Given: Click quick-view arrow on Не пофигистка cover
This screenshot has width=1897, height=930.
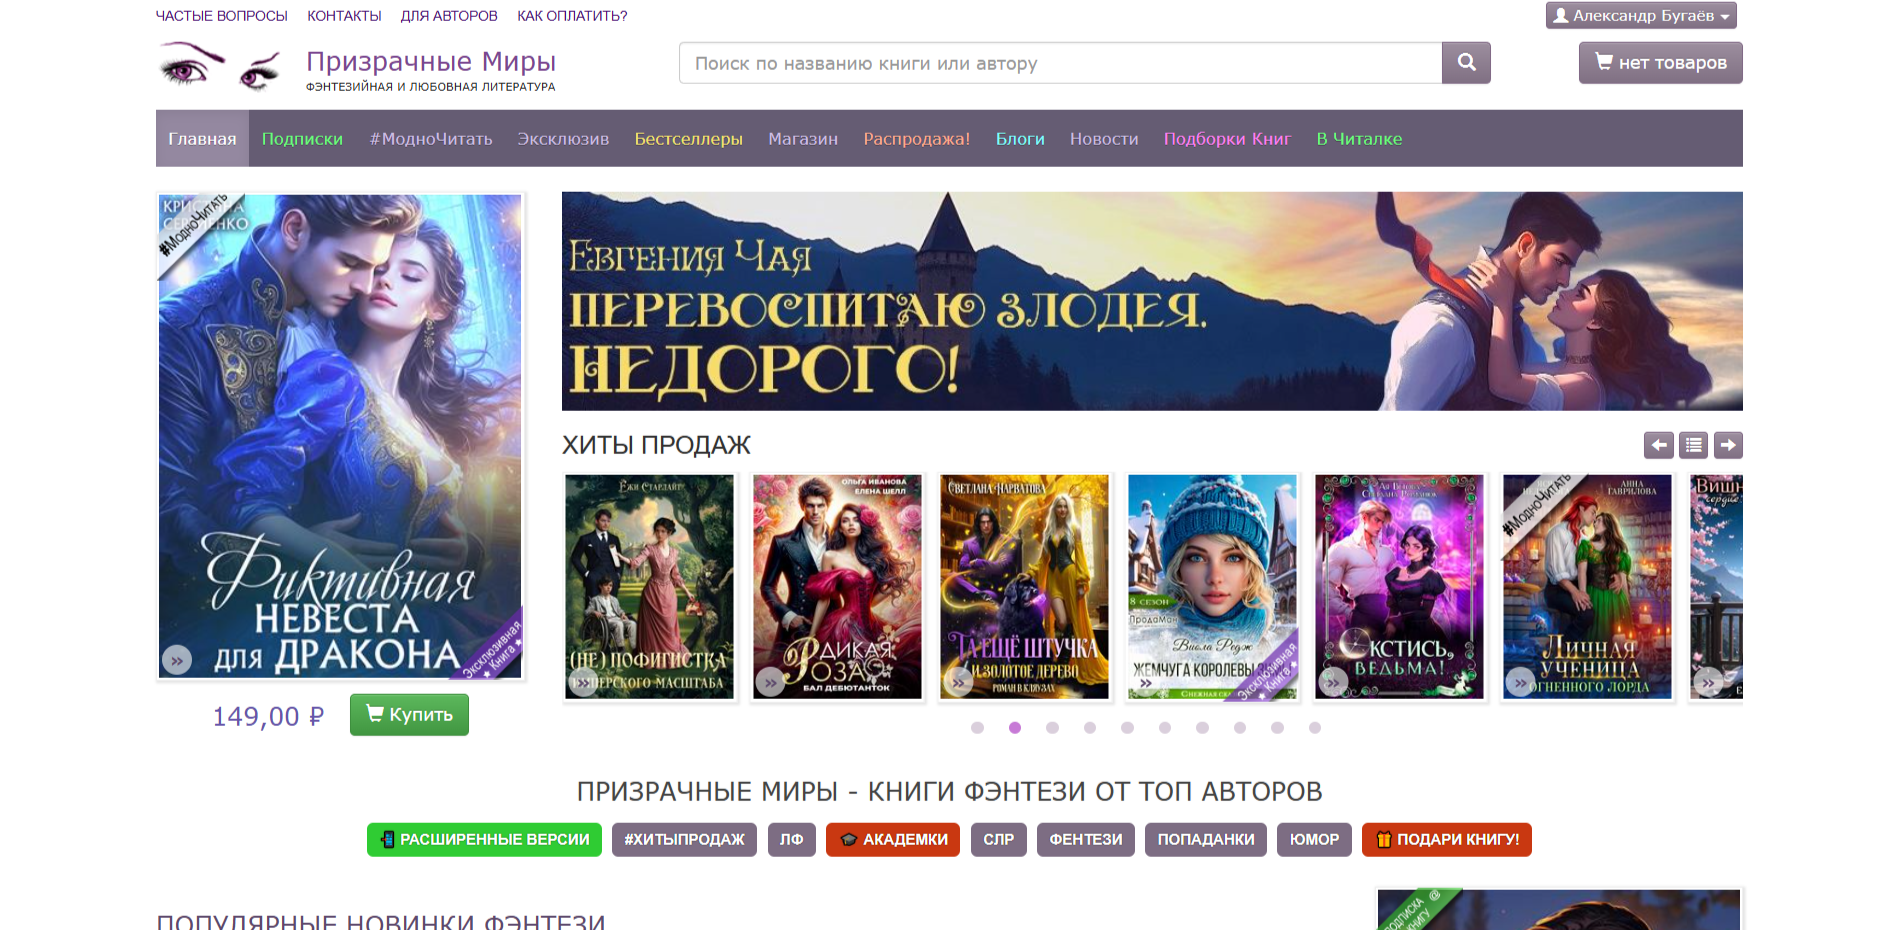Looking at the screenshot, I should click(x=583, y=682).
